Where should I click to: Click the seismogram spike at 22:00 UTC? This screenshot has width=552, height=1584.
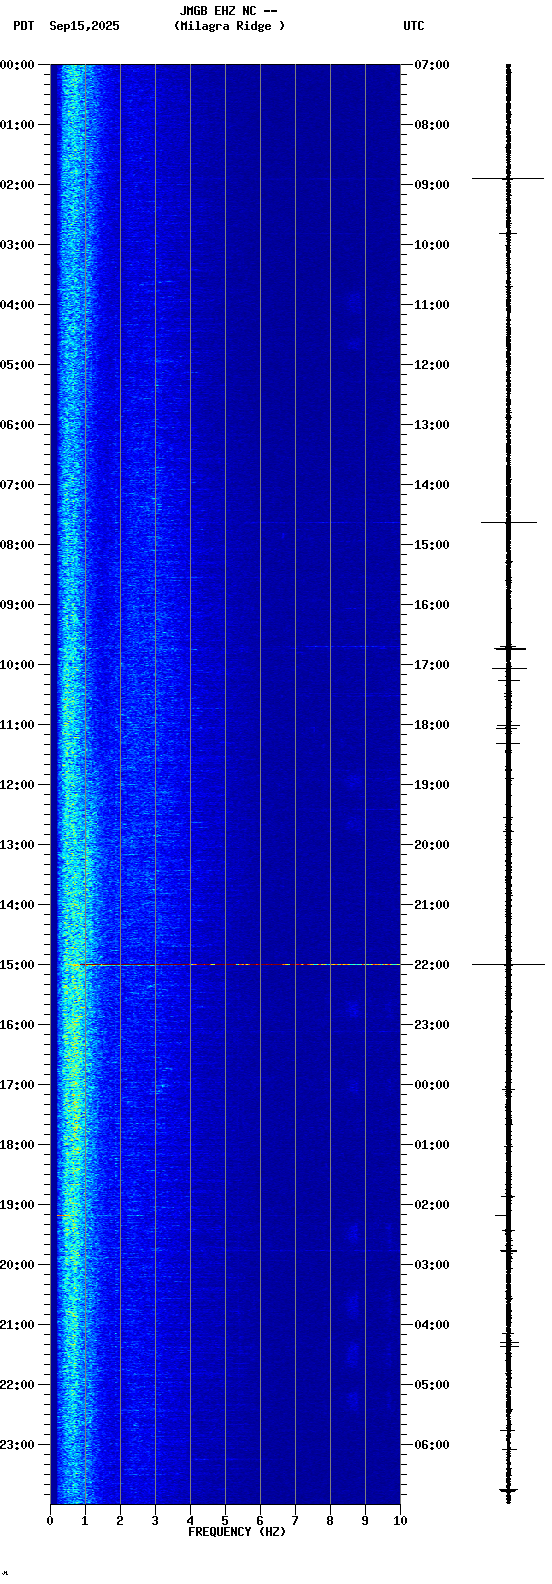point(508,964)
